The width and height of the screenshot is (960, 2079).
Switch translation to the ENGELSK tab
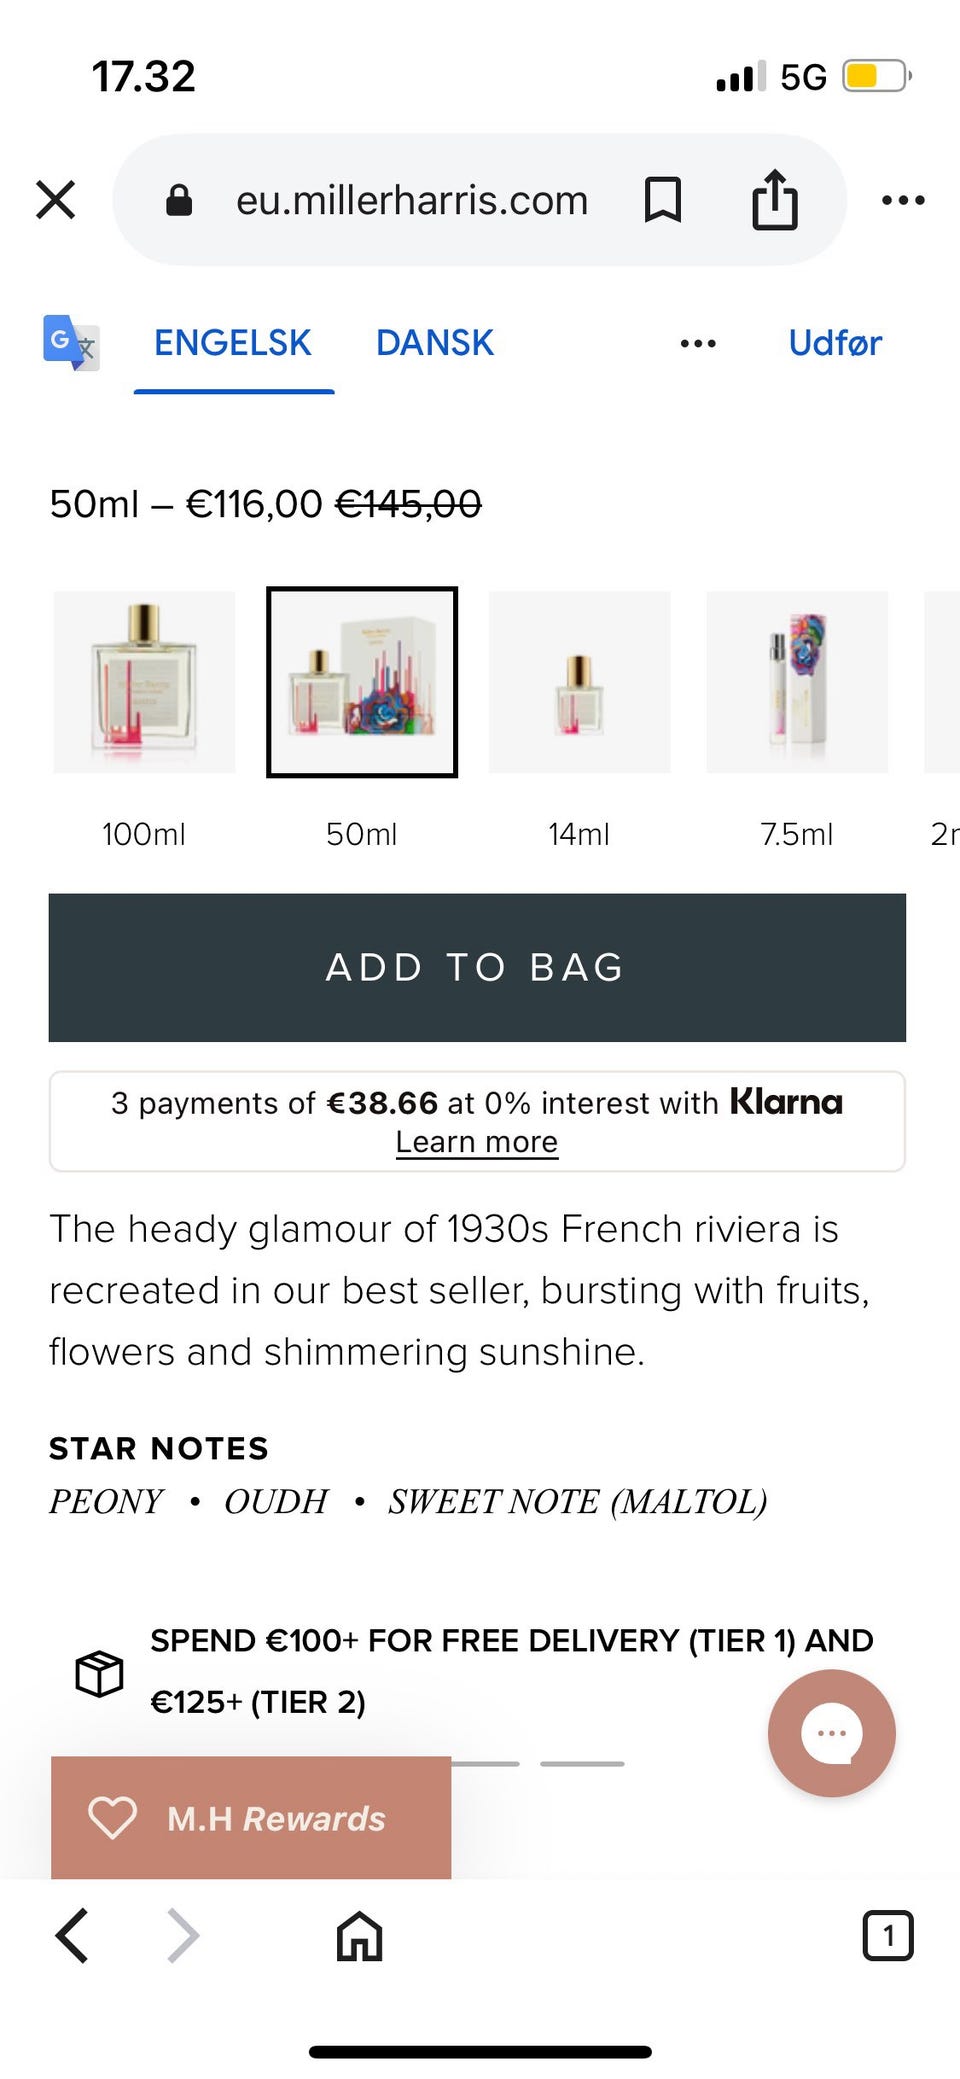[233, 343]
